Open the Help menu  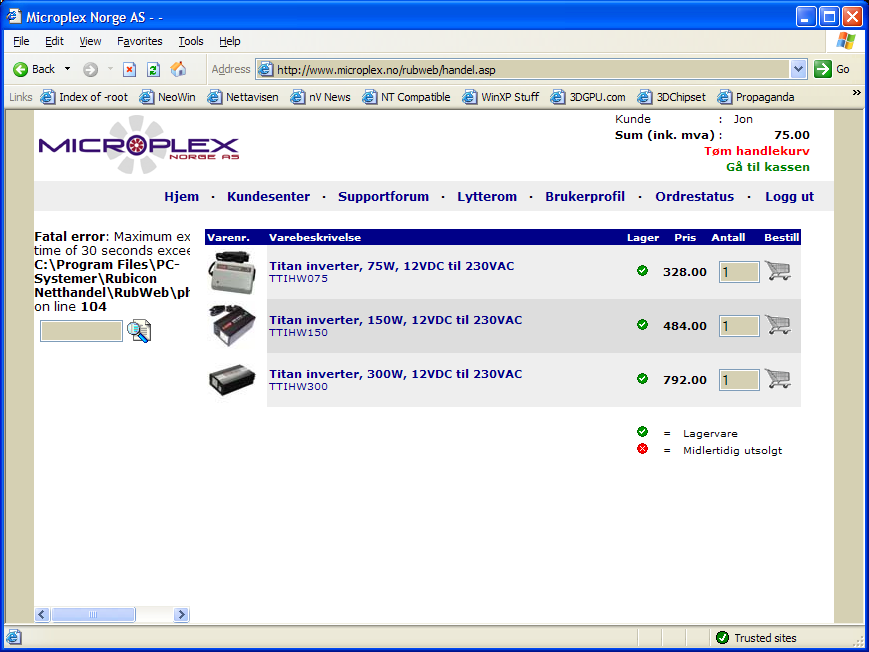(x=229, y=41)
